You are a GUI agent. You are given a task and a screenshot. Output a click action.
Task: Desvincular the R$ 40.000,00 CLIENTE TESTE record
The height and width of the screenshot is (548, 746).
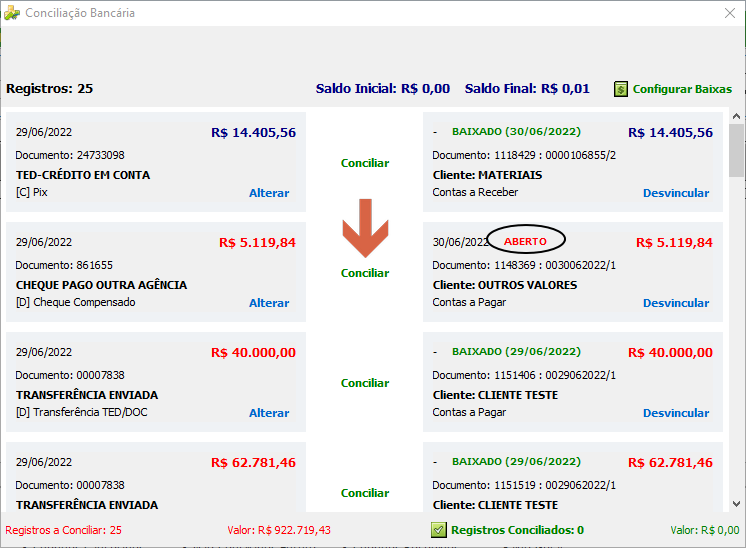[x=676, y=413]
